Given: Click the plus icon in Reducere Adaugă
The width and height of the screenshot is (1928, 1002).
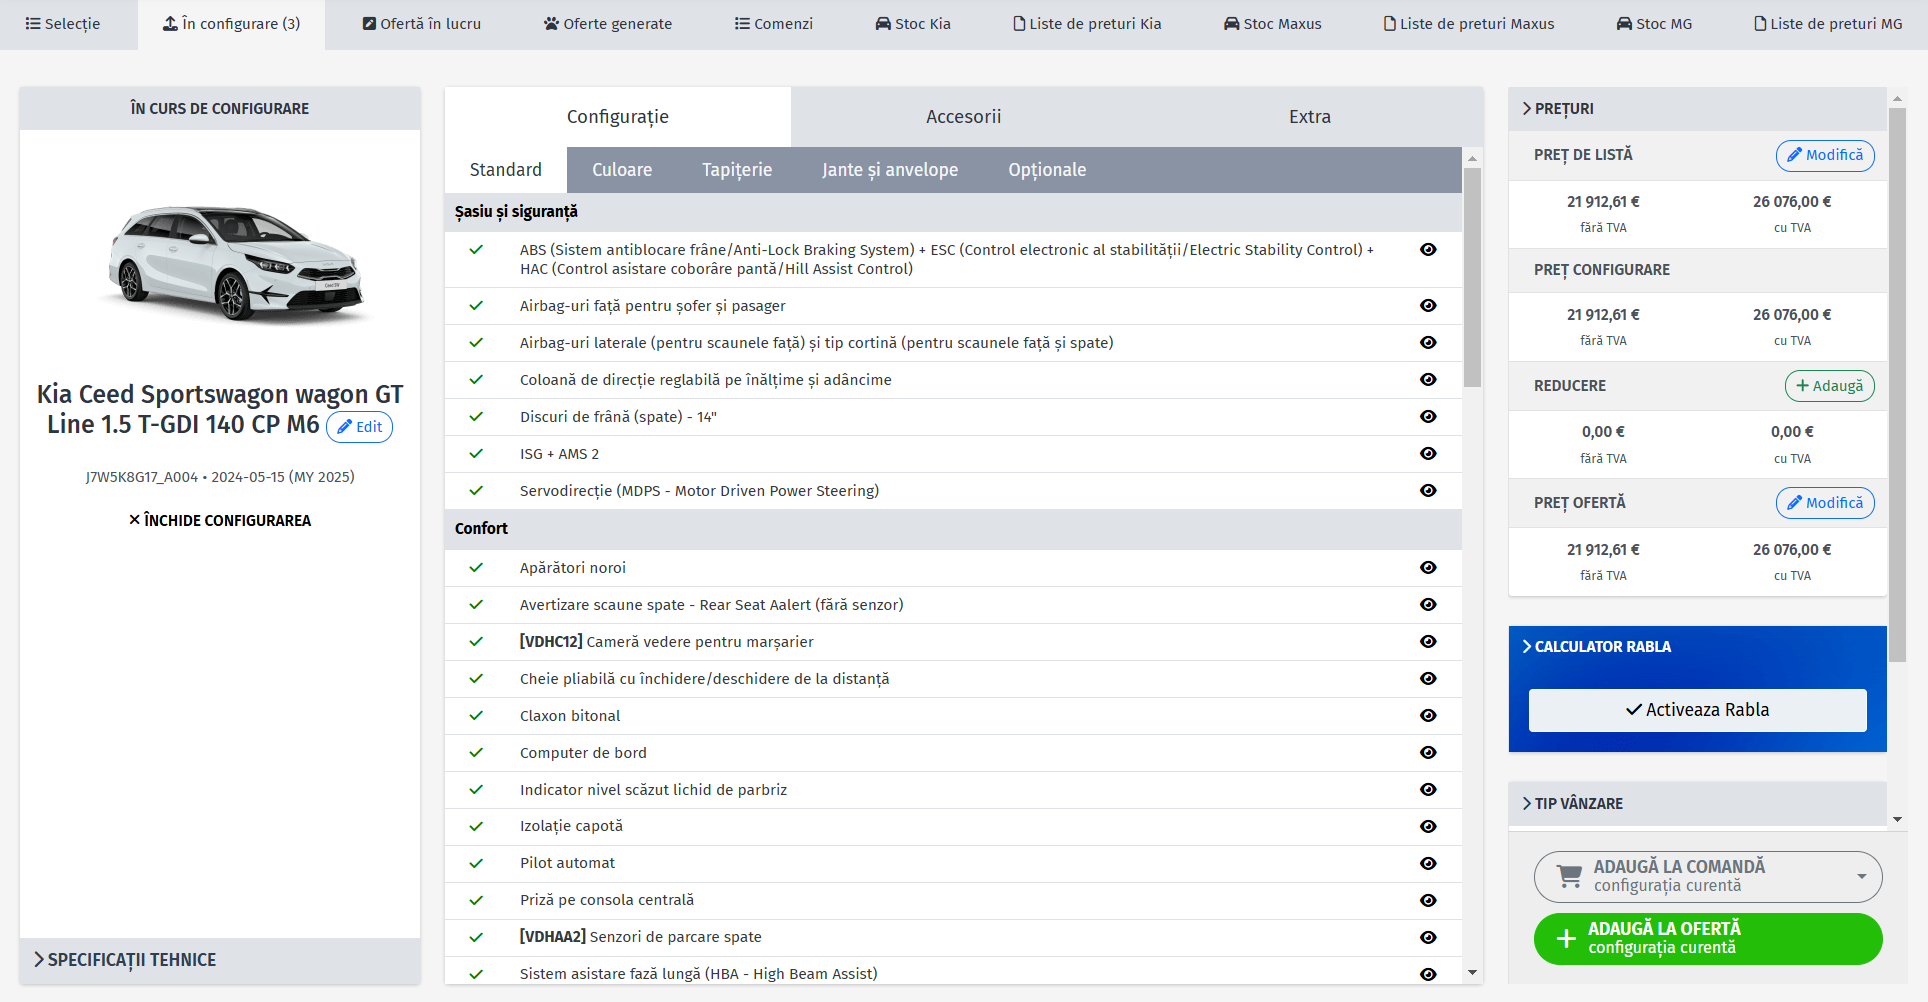Looking at the screenshot, I should [x=1802, y=386].
